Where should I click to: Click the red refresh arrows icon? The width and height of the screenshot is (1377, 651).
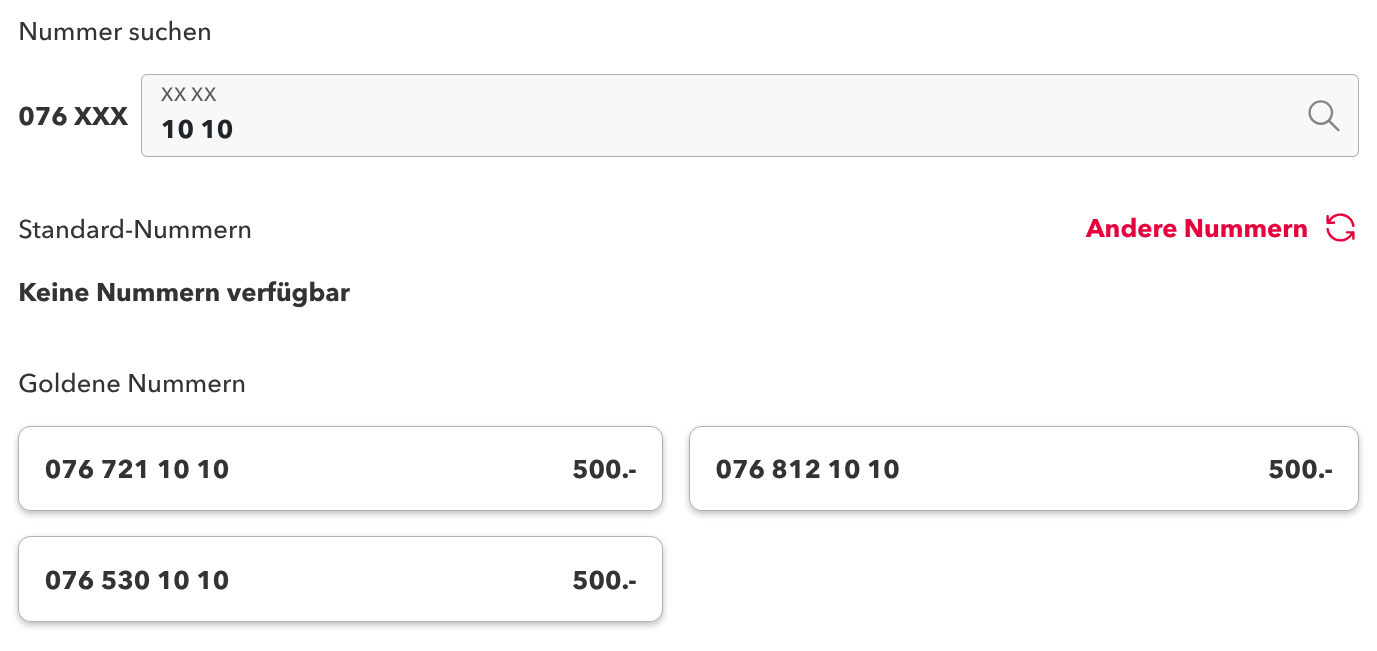1340,228
